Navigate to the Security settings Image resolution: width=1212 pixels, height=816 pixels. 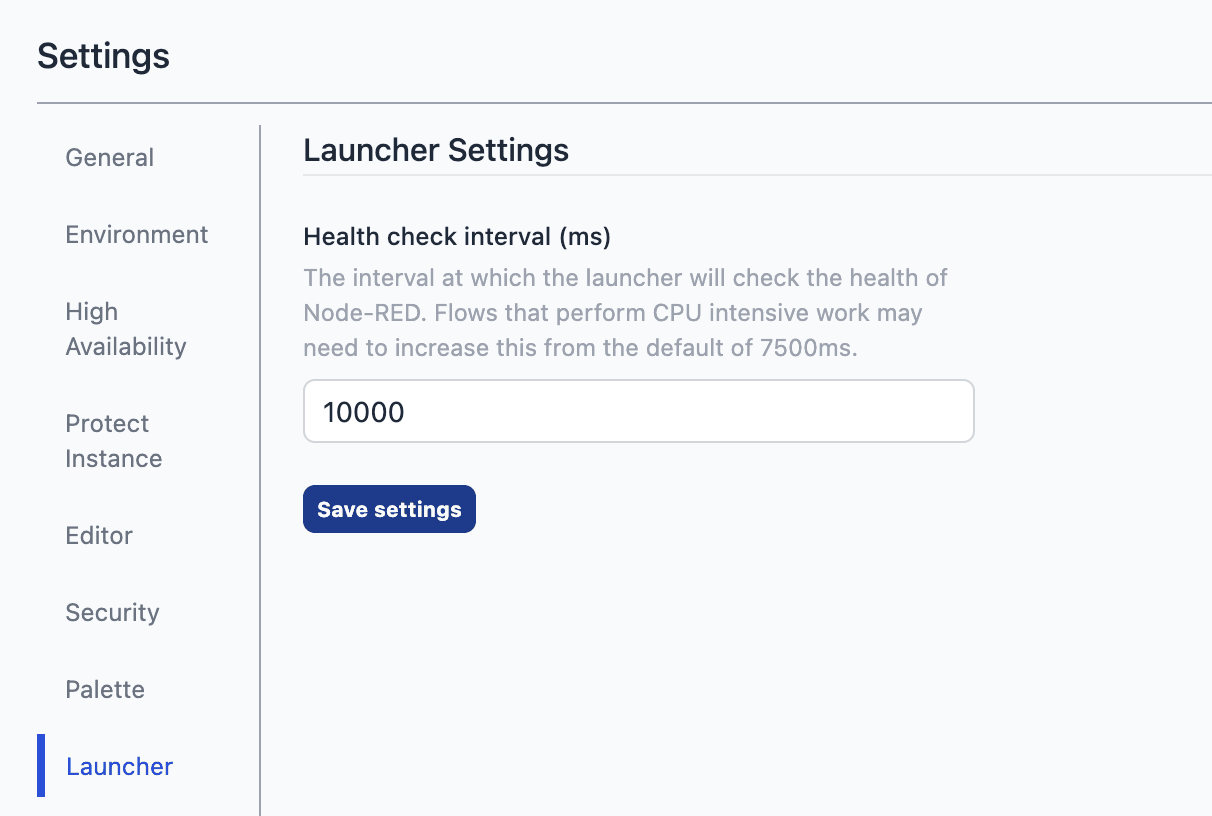tap(112, 612)
